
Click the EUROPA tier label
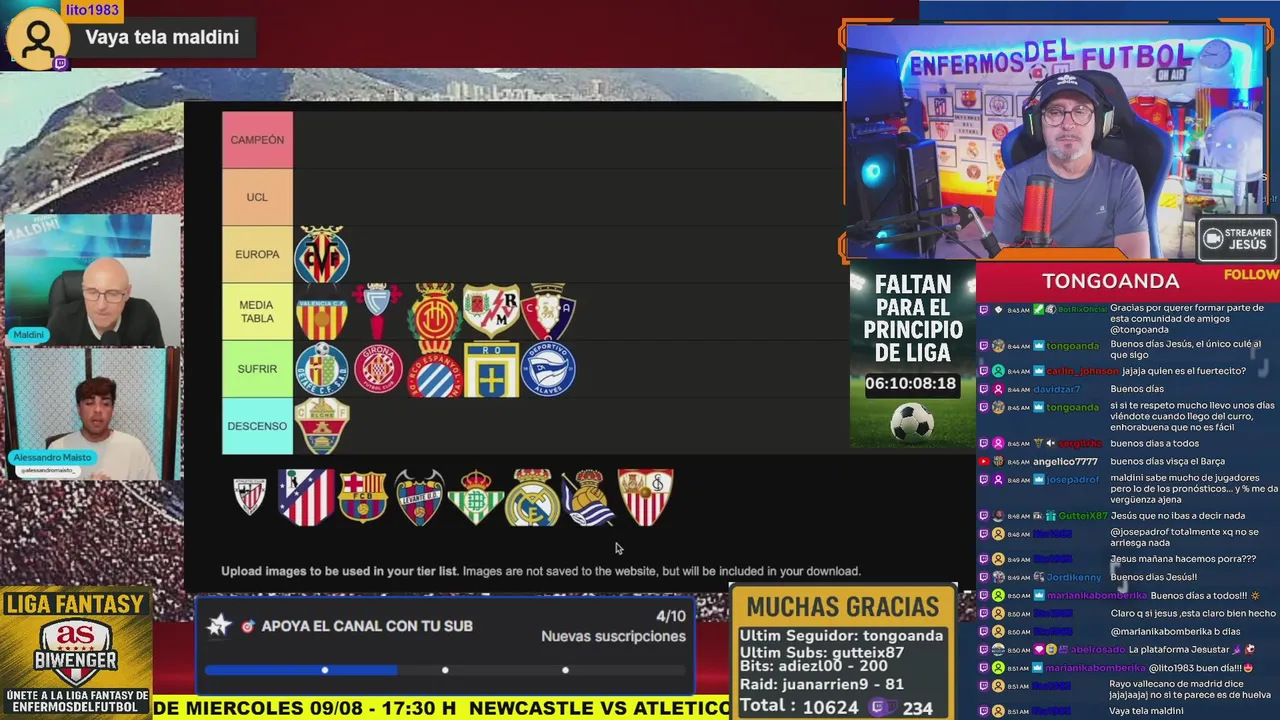coord(257,254)
